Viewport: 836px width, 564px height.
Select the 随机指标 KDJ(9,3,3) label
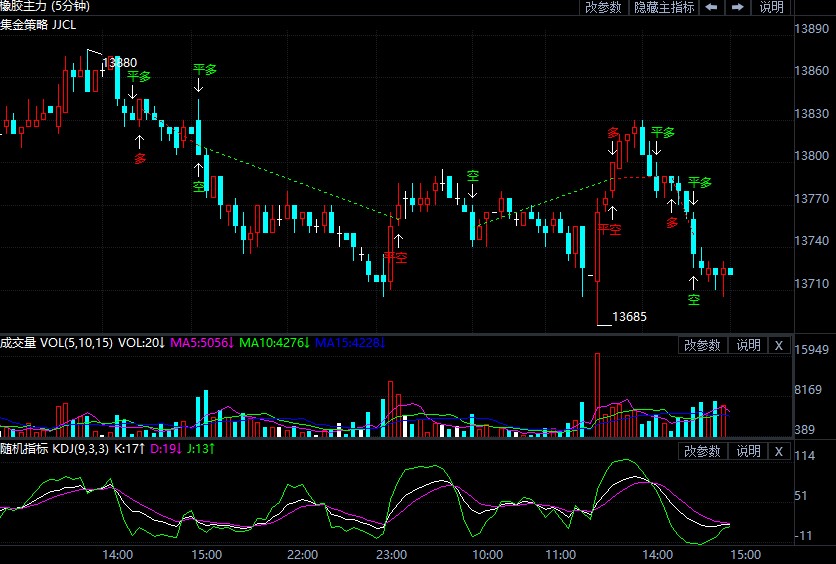pos(54,448)
